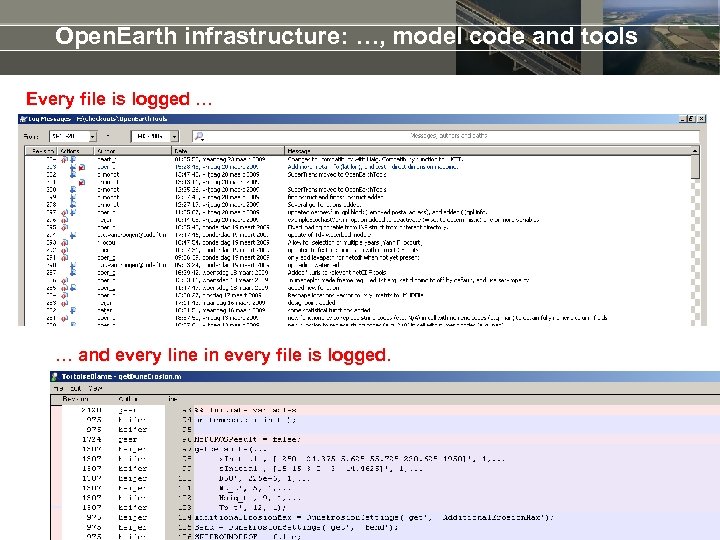Open the Edit menu in TortoiseBlame
Screen dimensions: 720x540
[x=76, y=388]
